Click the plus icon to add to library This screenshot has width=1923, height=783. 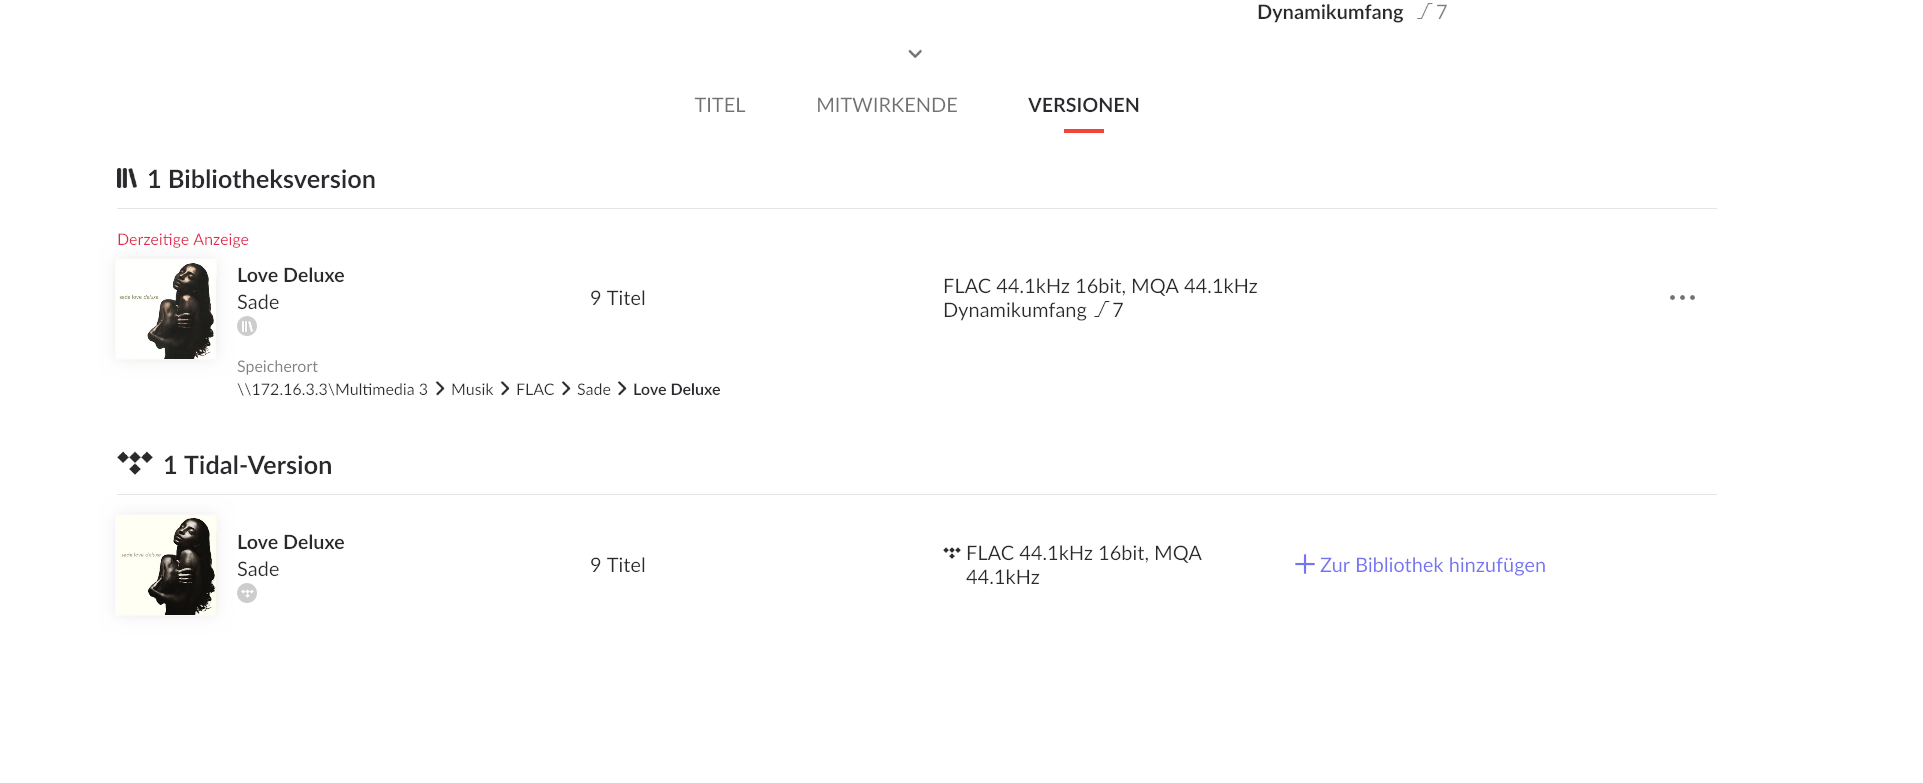1304,565
